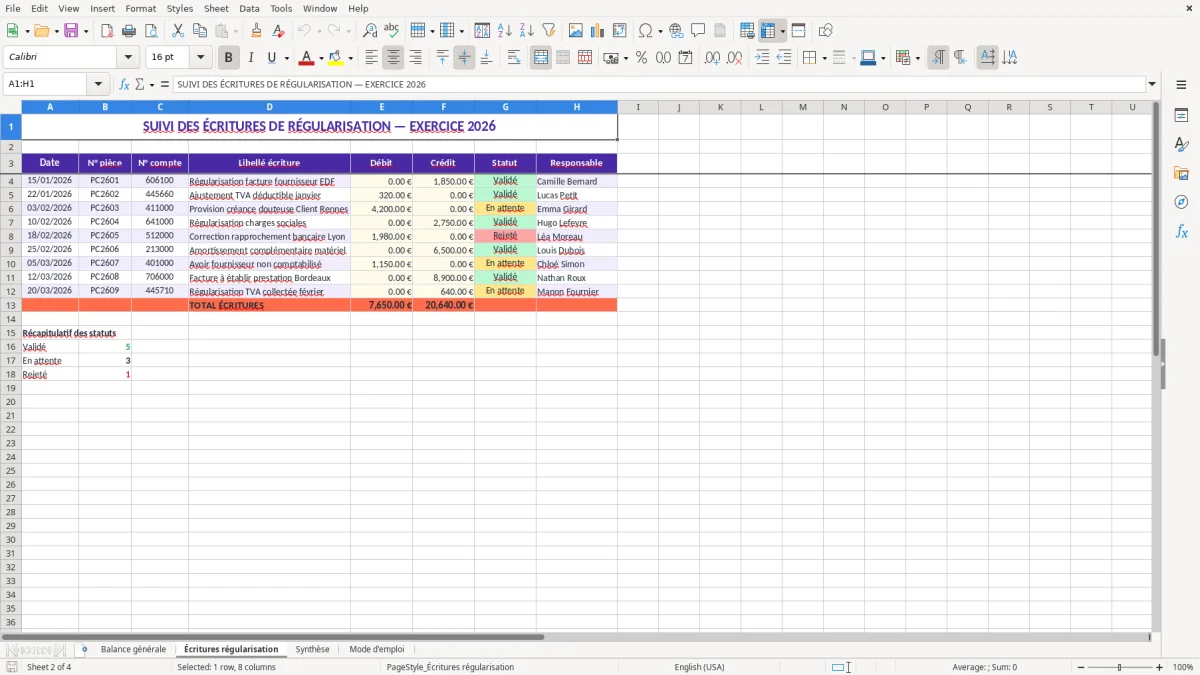The image size is (1200, 675).
Task: Open Find and Replace
Action: (x=370, y=31)
